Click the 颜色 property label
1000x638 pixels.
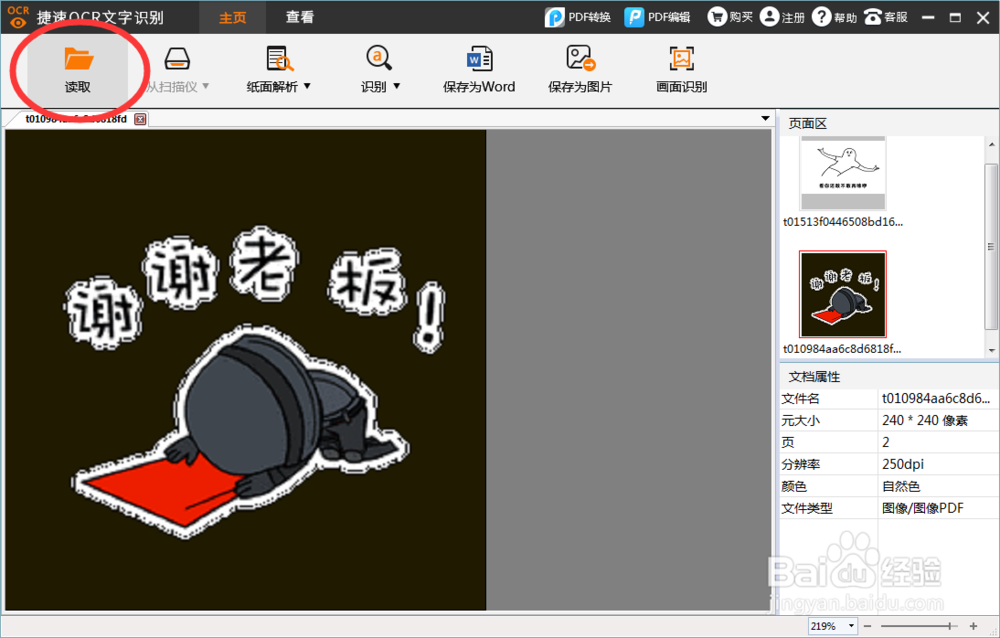(794, 486)
